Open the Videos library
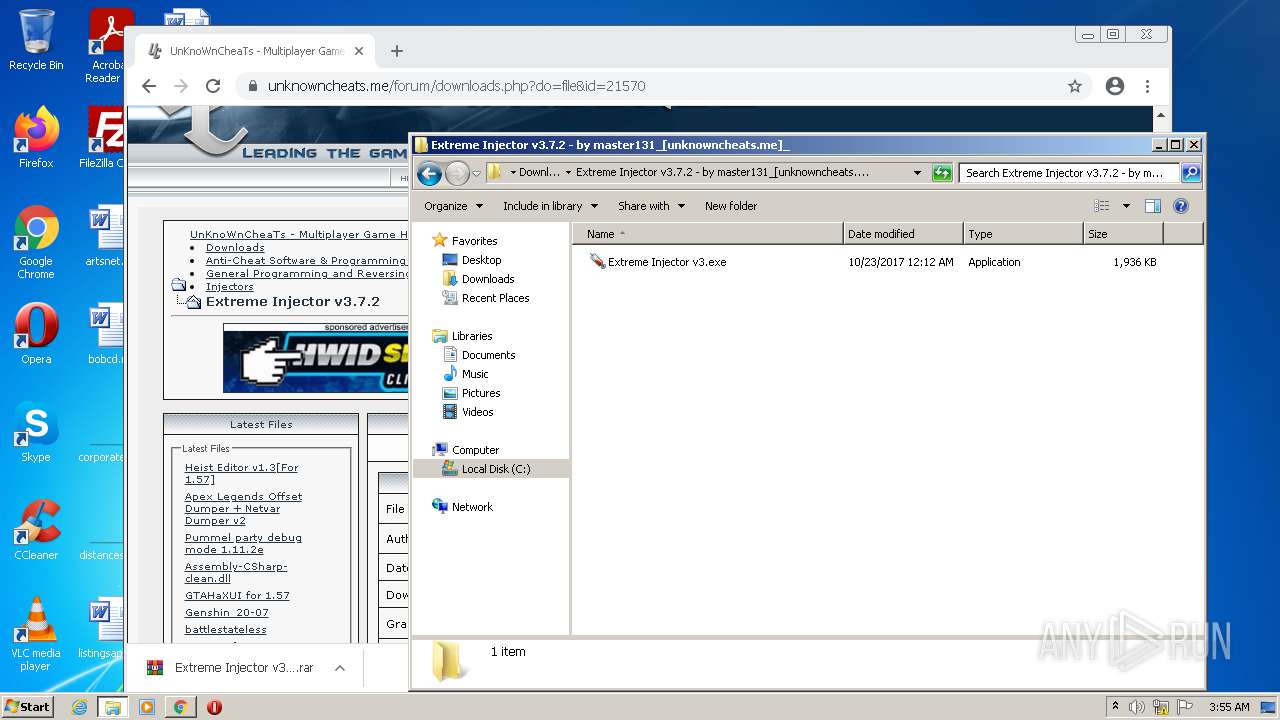 point(477,412)
